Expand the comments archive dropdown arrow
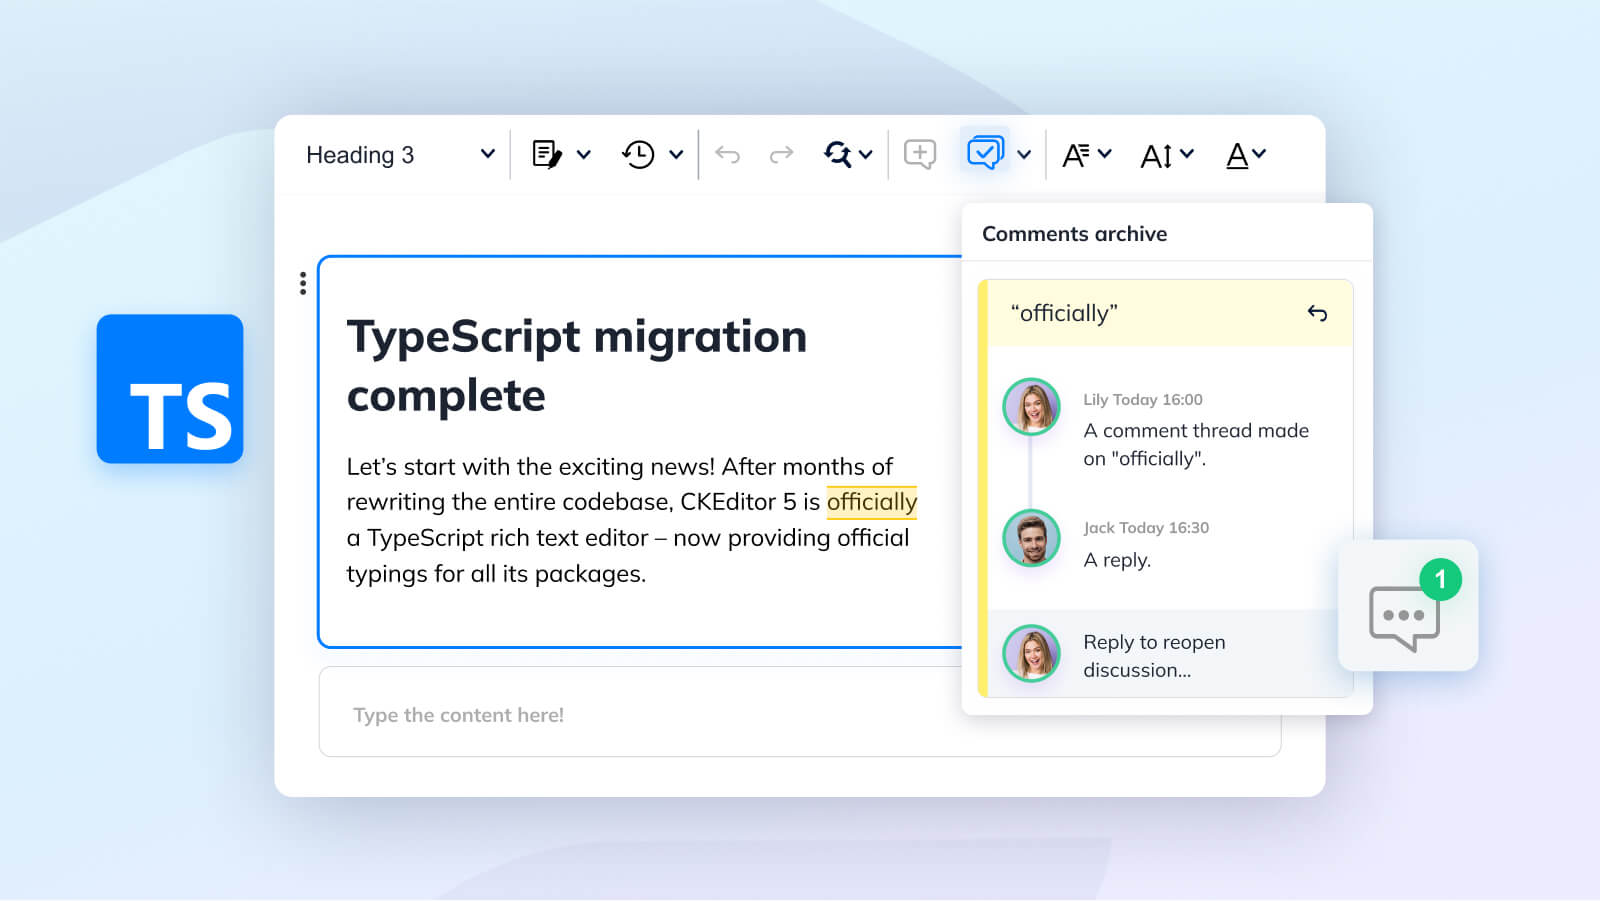 click(x=1024, y=154)
